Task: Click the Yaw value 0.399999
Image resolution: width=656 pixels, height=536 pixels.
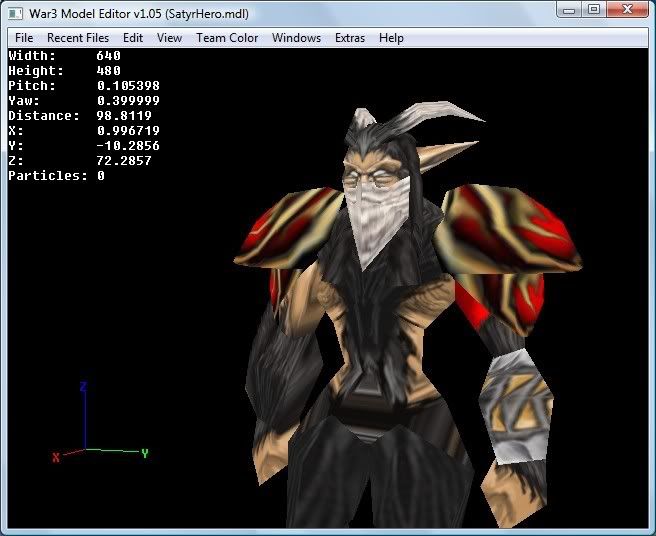Action: point(128,101)
